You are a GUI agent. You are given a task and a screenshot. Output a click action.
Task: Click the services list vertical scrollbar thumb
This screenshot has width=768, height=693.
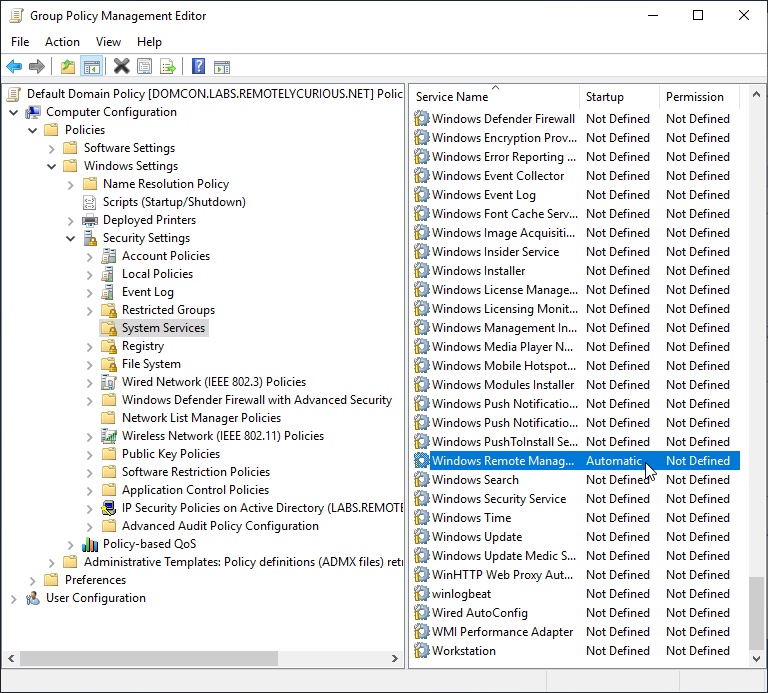coord(756,613)
